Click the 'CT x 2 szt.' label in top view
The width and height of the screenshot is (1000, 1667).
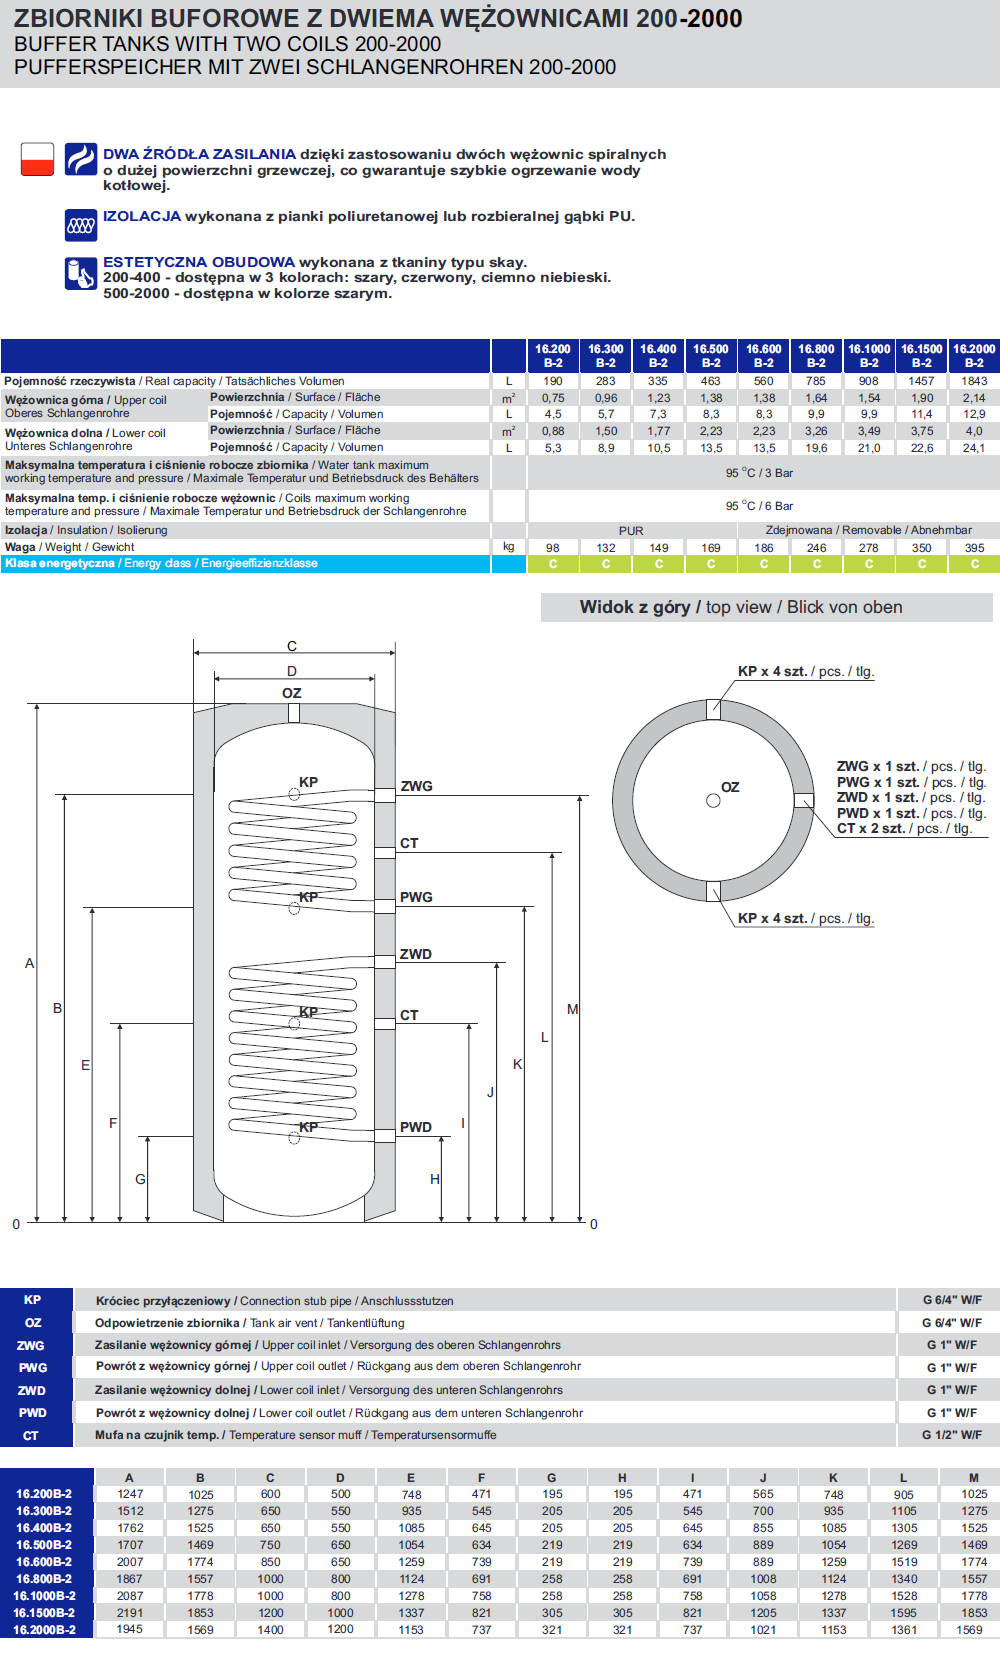[x=905, y=828]
